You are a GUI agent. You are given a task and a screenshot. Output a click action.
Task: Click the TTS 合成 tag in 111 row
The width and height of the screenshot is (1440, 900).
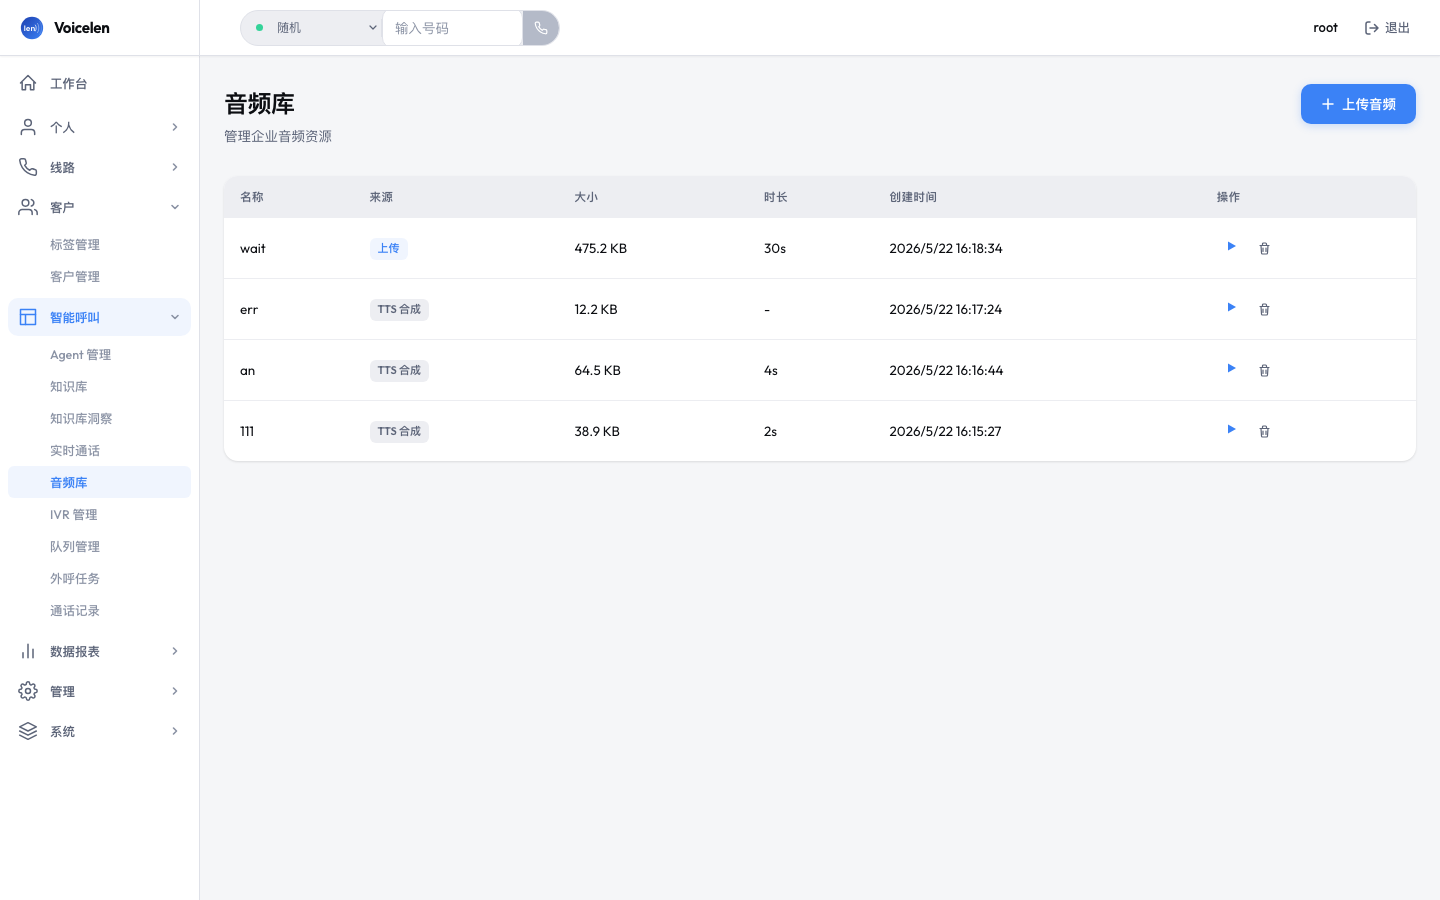click(399, 431)
